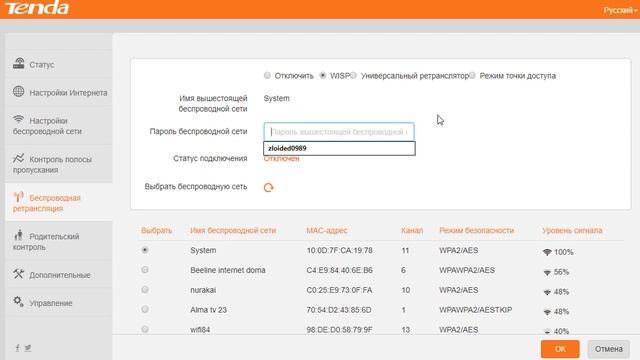Click Канал column header

pos(412,231)
